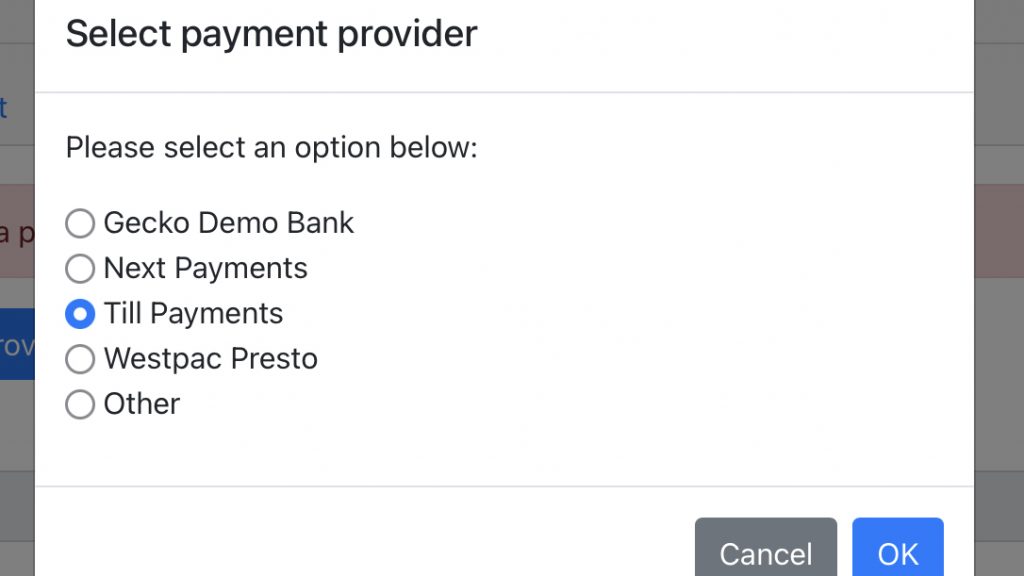Click the "Gecko Demo Bank" label text
1024x576 pixels.
pos(228,223)
